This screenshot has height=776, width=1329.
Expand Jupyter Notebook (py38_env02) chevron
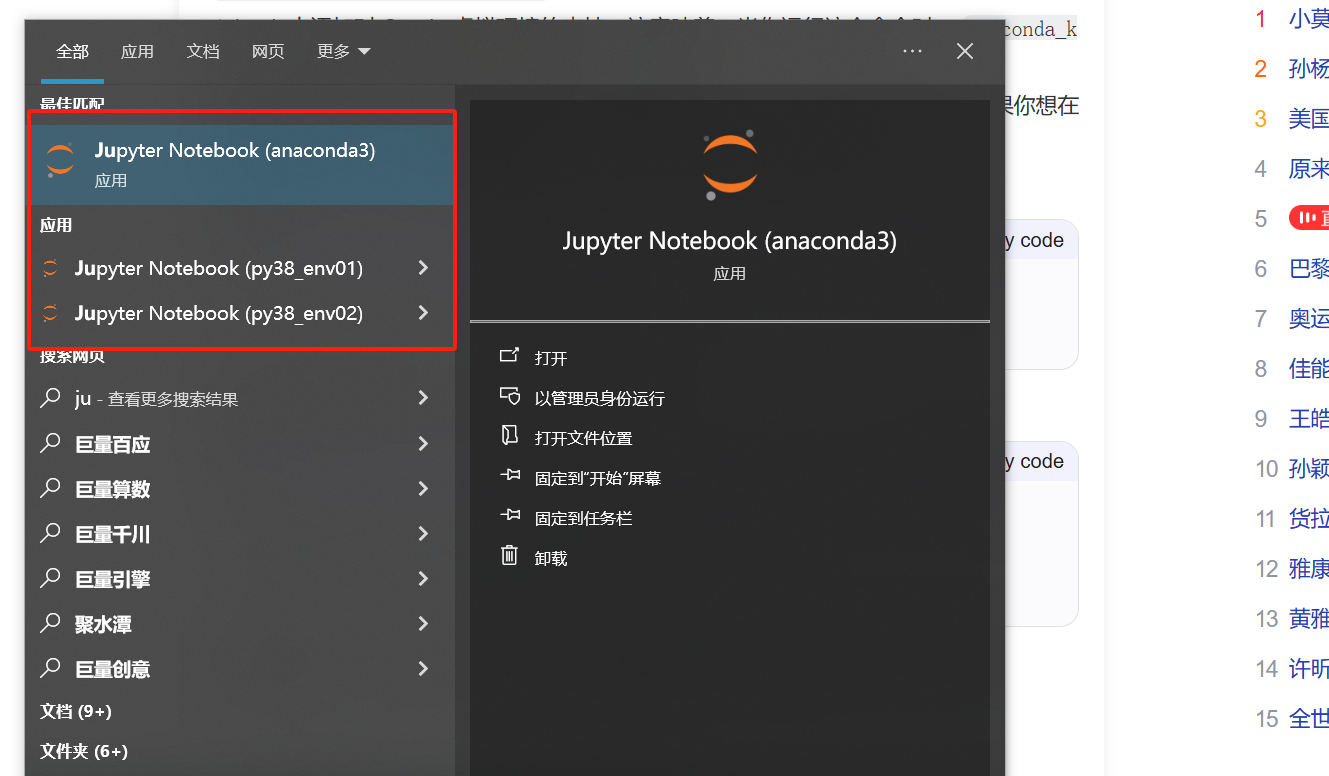click(424, 313)
